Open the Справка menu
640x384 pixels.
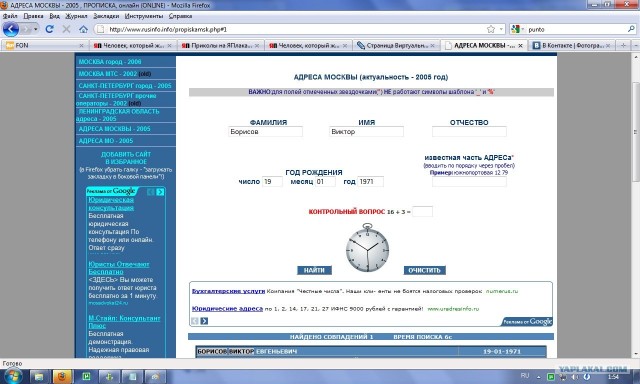180,16
